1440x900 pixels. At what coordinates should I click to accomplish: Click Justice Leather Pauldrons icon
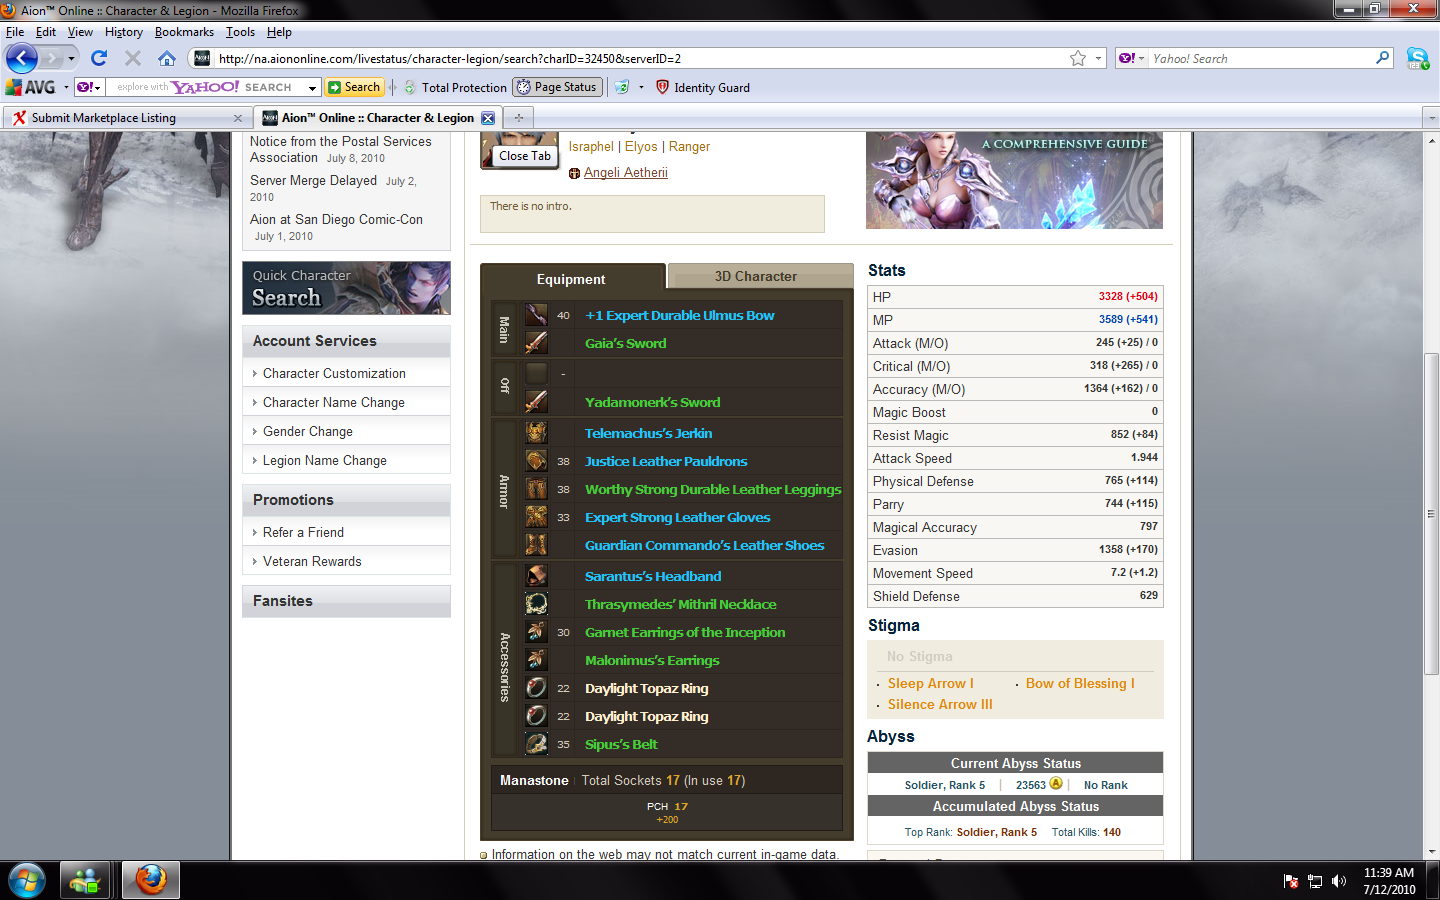pyautogui.click(x=537, y=461)
